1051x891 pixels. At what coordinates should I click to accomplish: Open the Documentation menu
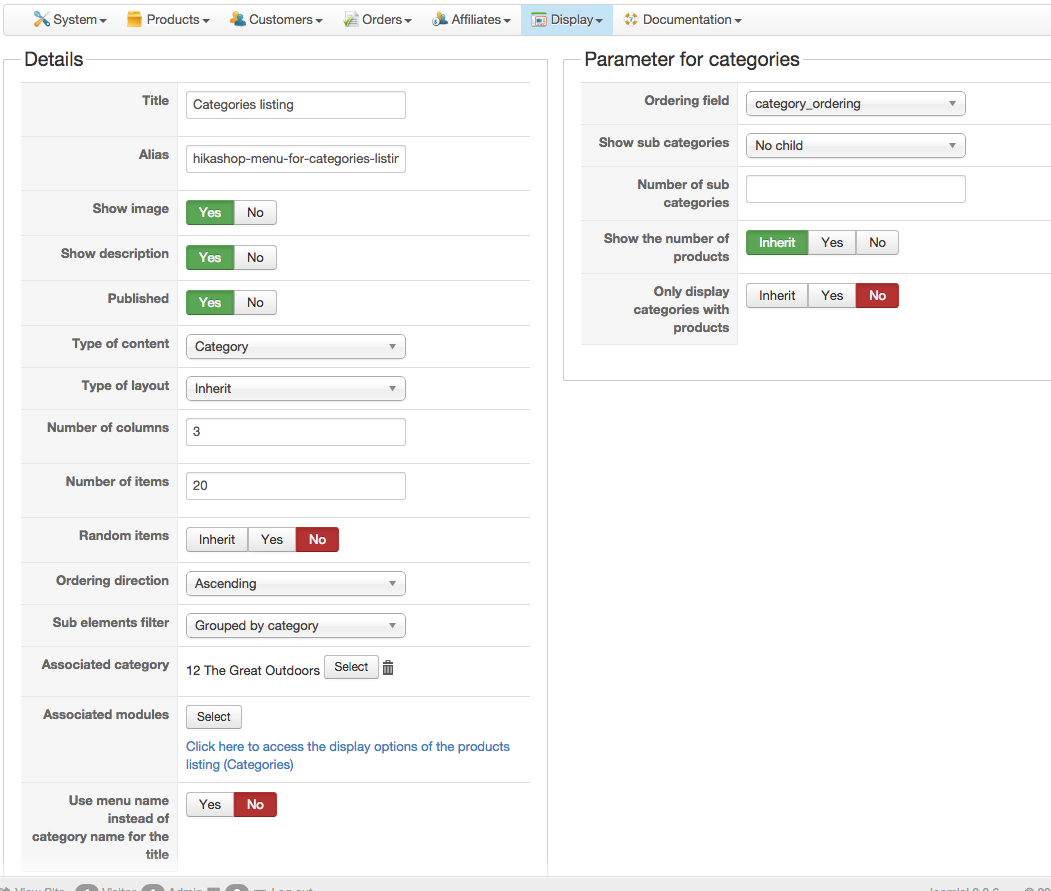[682, 19]
